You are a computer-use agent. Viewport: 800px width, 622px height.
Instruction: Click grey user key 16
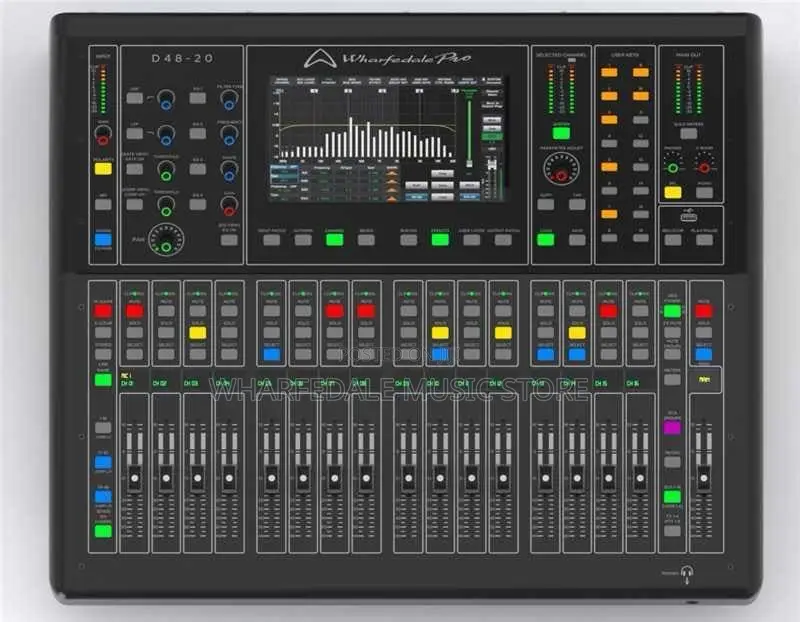click(x=641, y=238)
